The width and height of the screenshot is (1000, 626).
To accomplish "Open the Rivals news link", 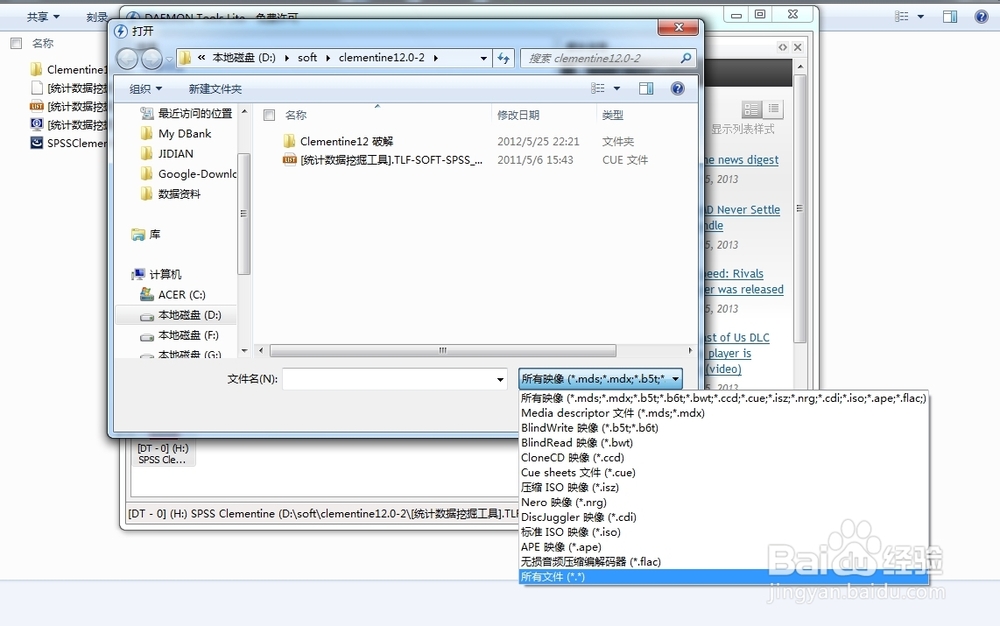I will tap(744, 281).
